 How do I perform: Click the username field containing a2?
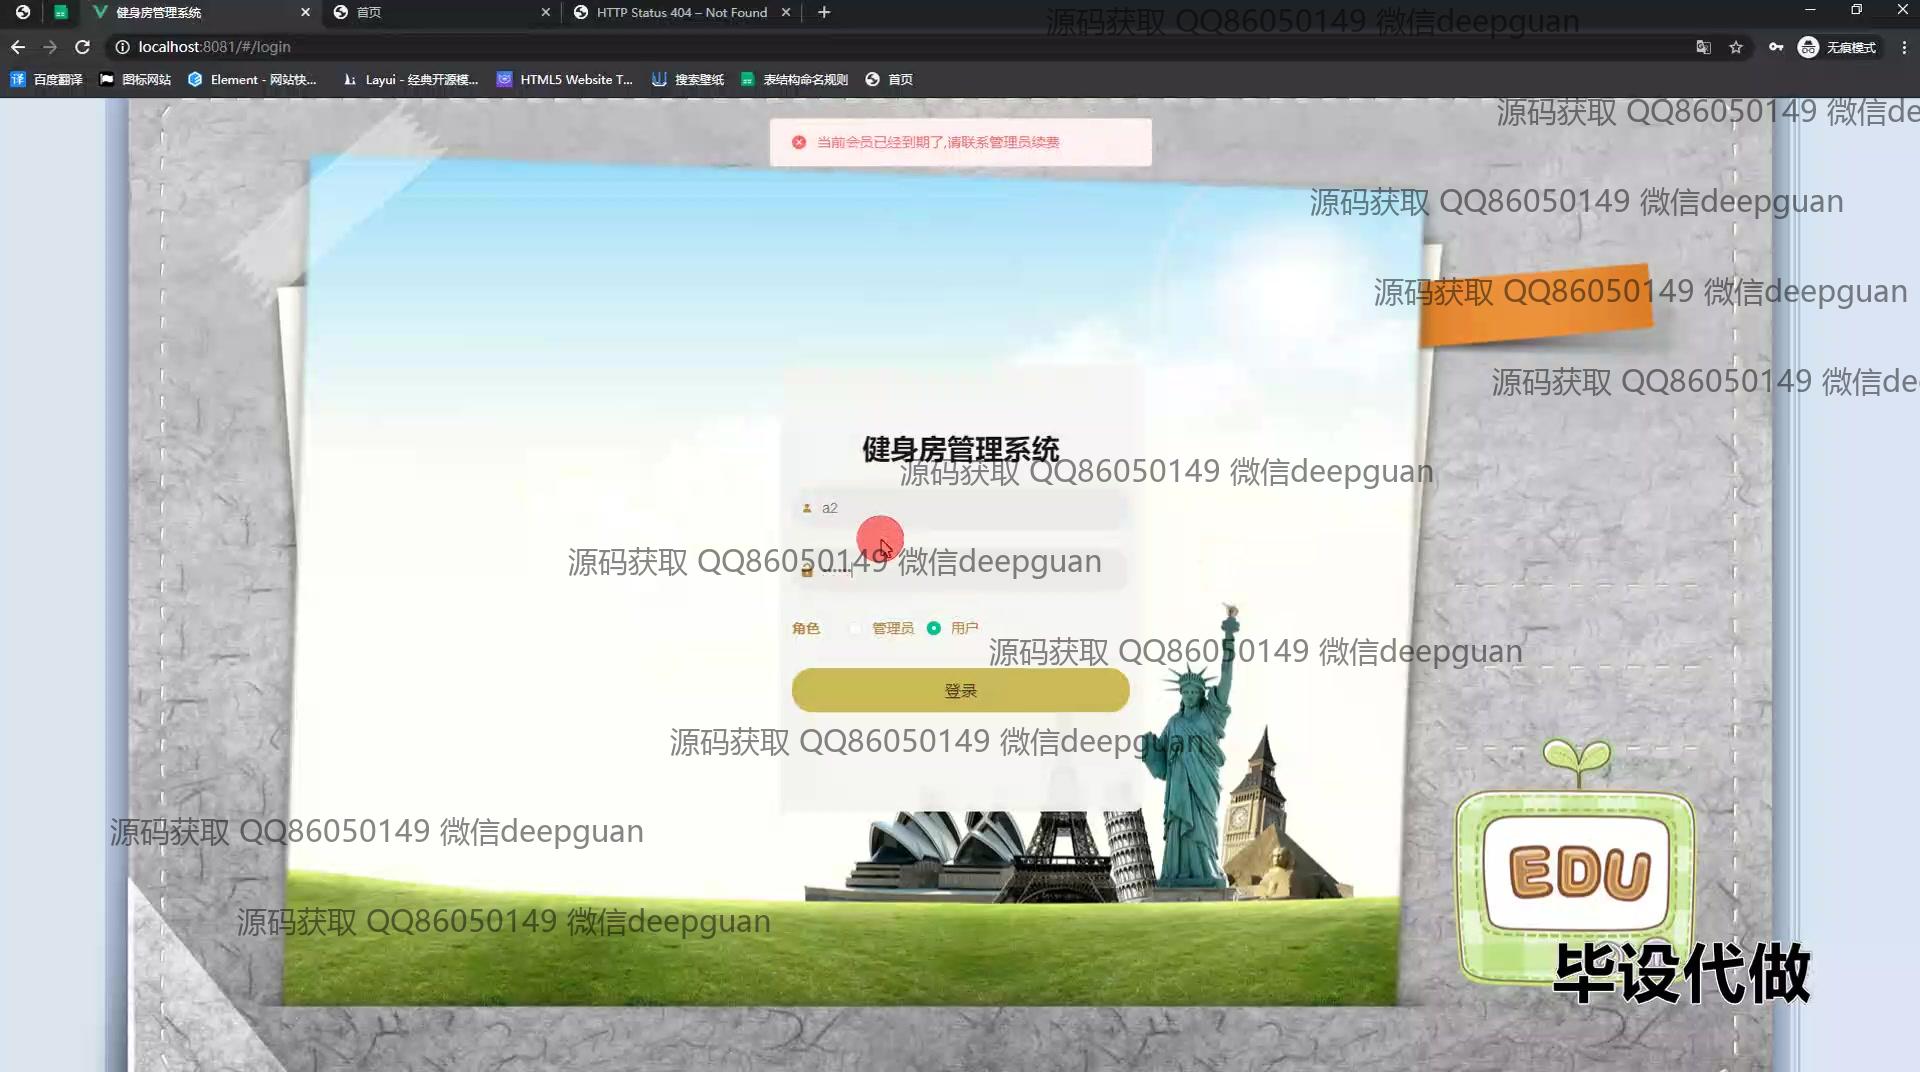click(x=961, y=508)
